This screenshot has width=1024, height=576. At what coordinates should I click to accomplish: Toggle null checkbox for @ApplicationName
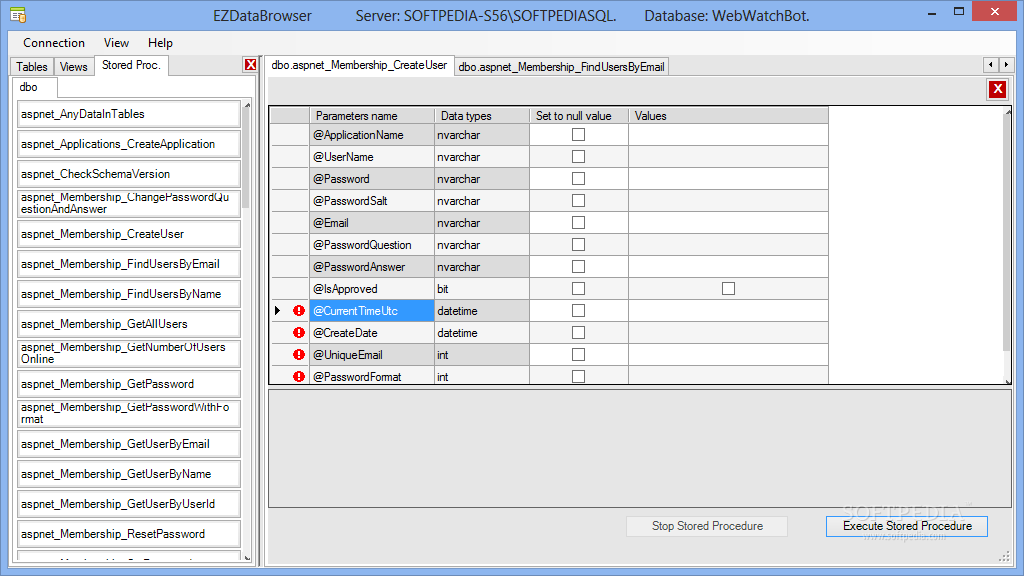coord(579,135)
